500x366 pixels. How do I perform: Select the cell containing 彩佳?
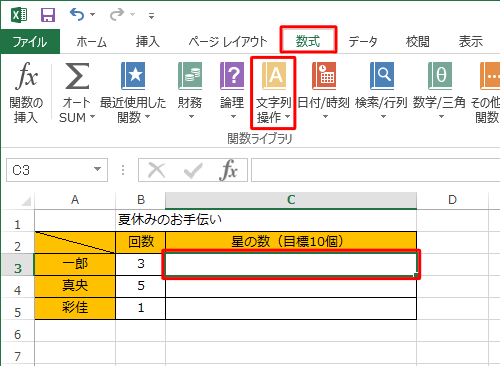pyautogui.click(x=75, y=308)
